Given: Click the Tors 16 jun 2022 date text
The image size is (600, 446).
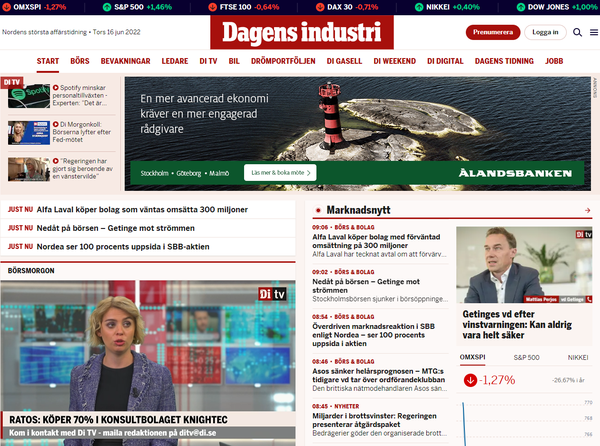Looking at the screenshot, I should (116, 32).
